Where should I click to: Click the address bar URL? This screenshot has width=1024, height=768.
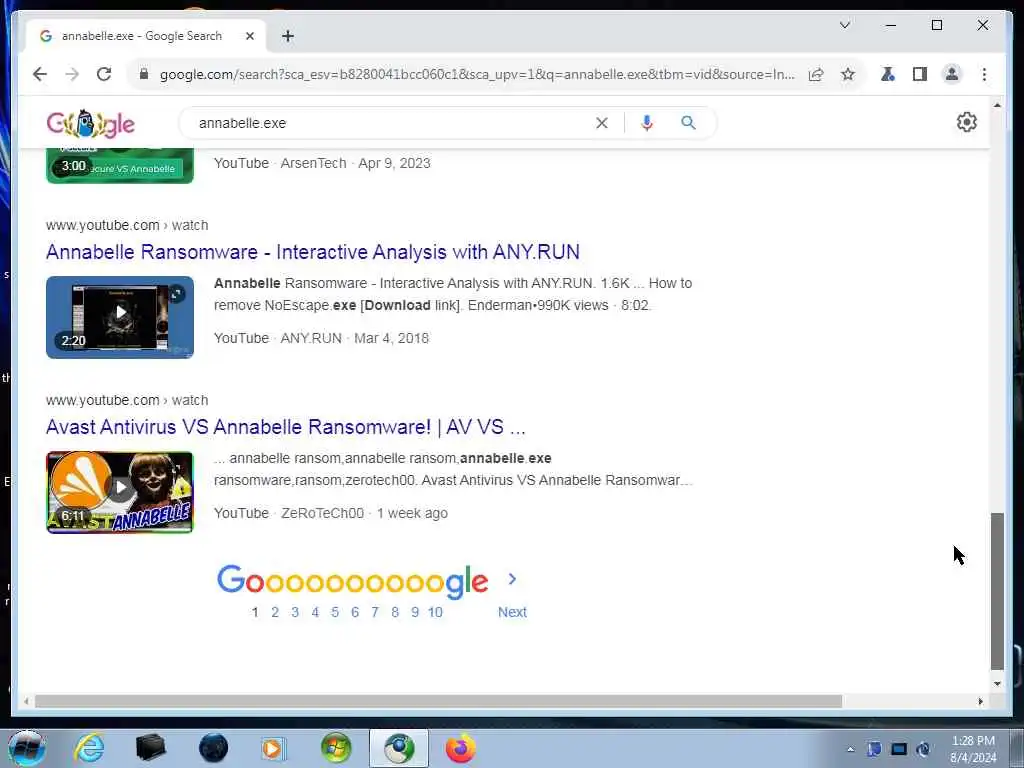click(x=477, y=74)
